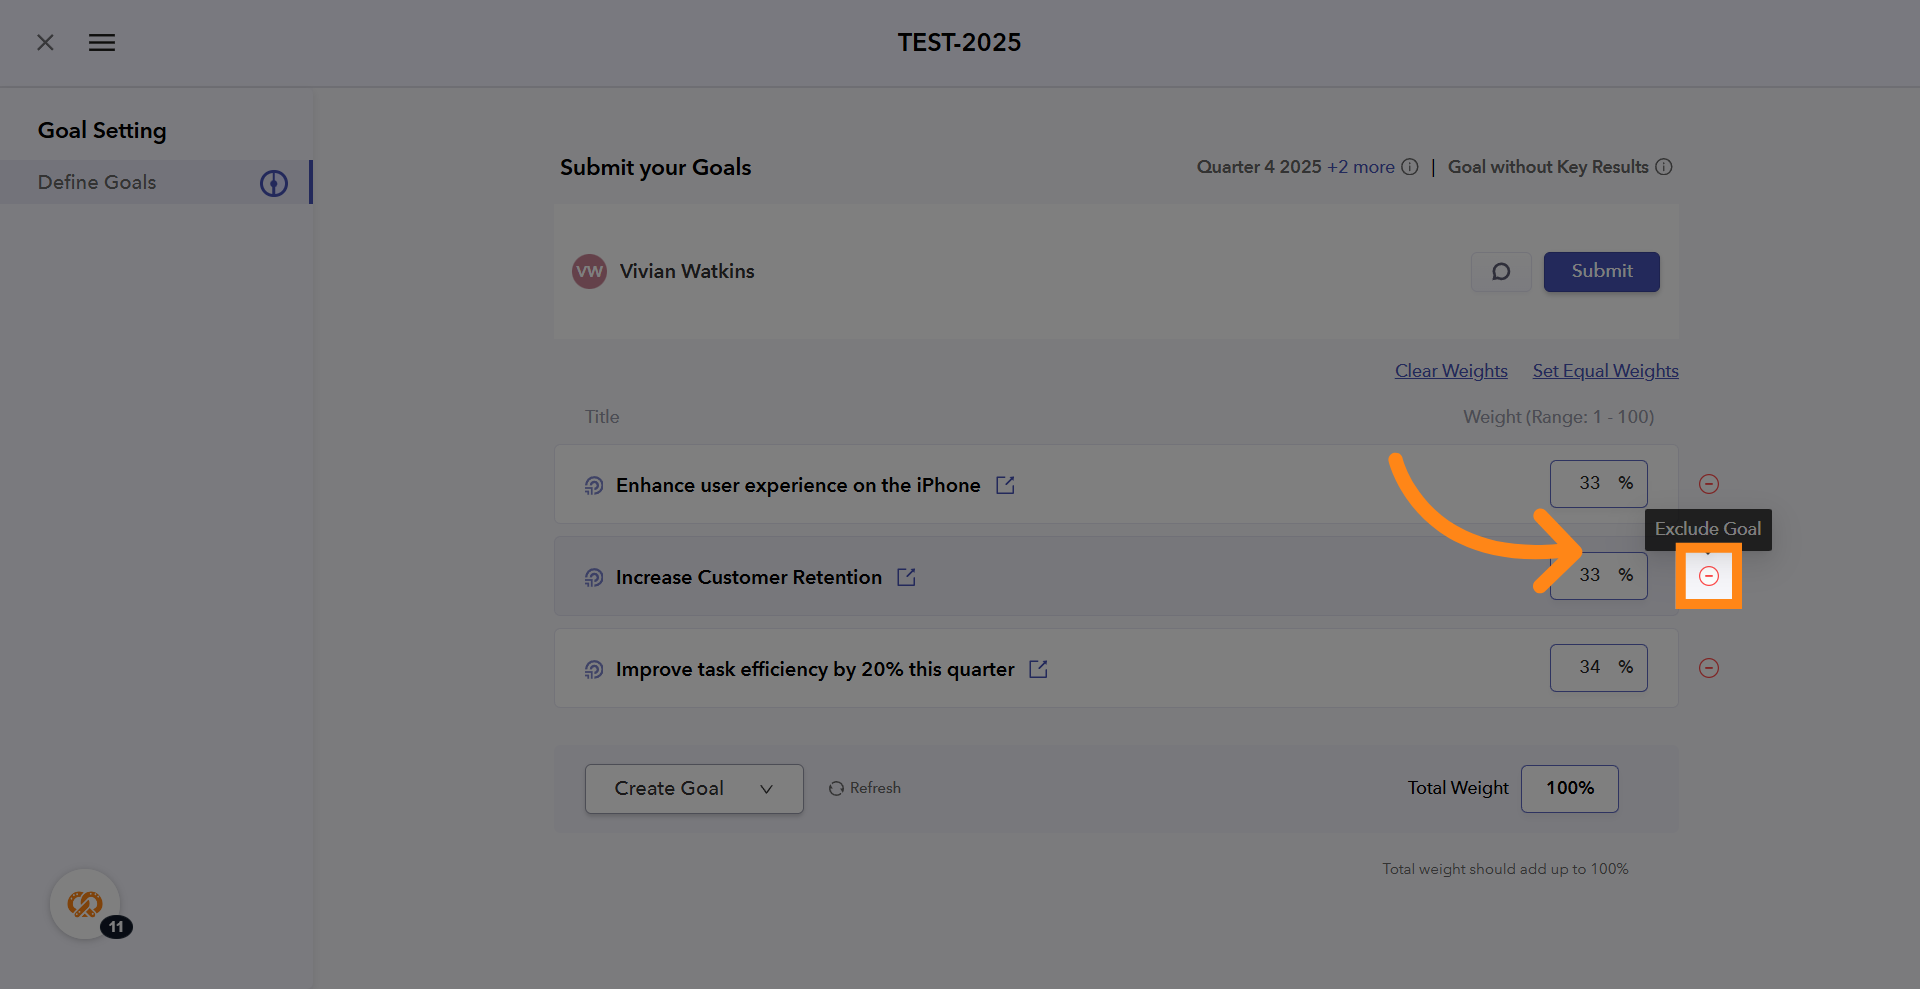Open Increase Customer Retention external link icon
1920x989 pixels.
(x=906, y=577)
